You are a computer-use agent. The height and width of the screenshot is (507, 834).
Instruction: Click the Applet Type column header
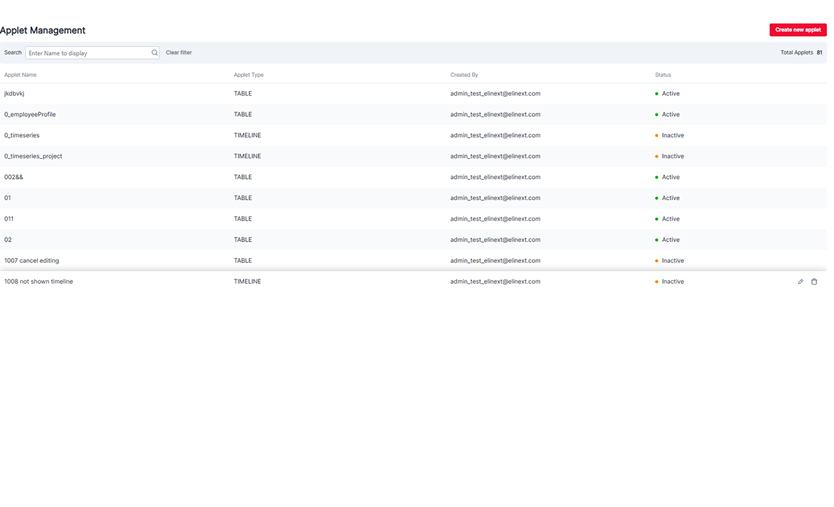(x=249, y=75)
